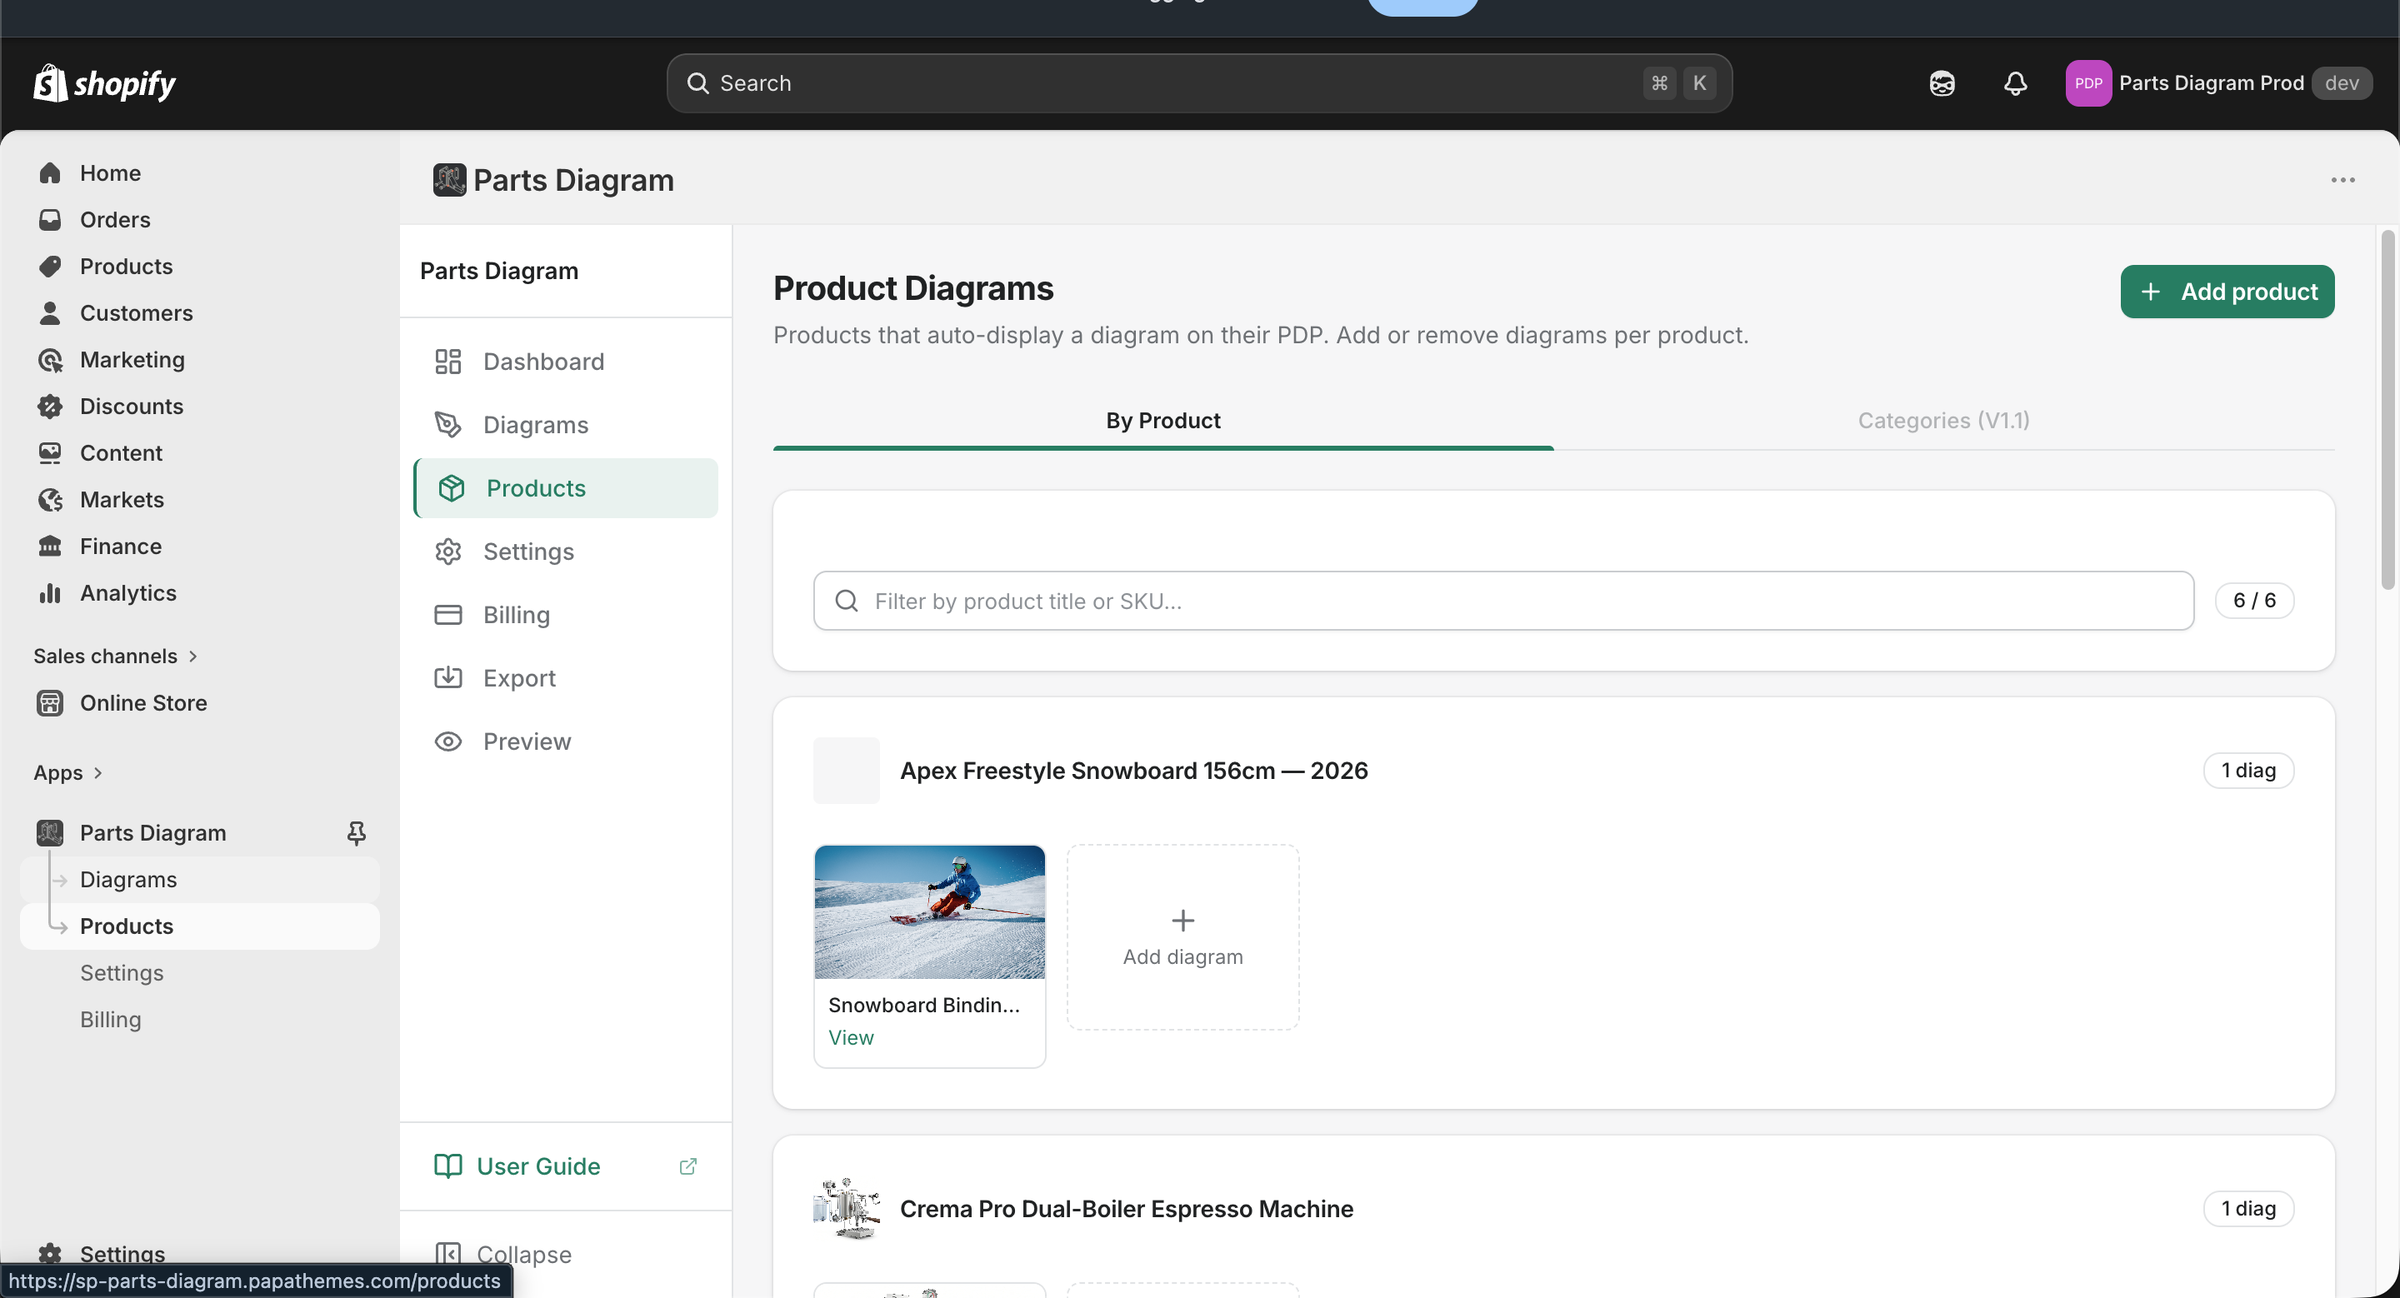The width and height of the screenshot is (2400, 1298).
Task: Open the User Guide link
Action: pos(538,1166)
